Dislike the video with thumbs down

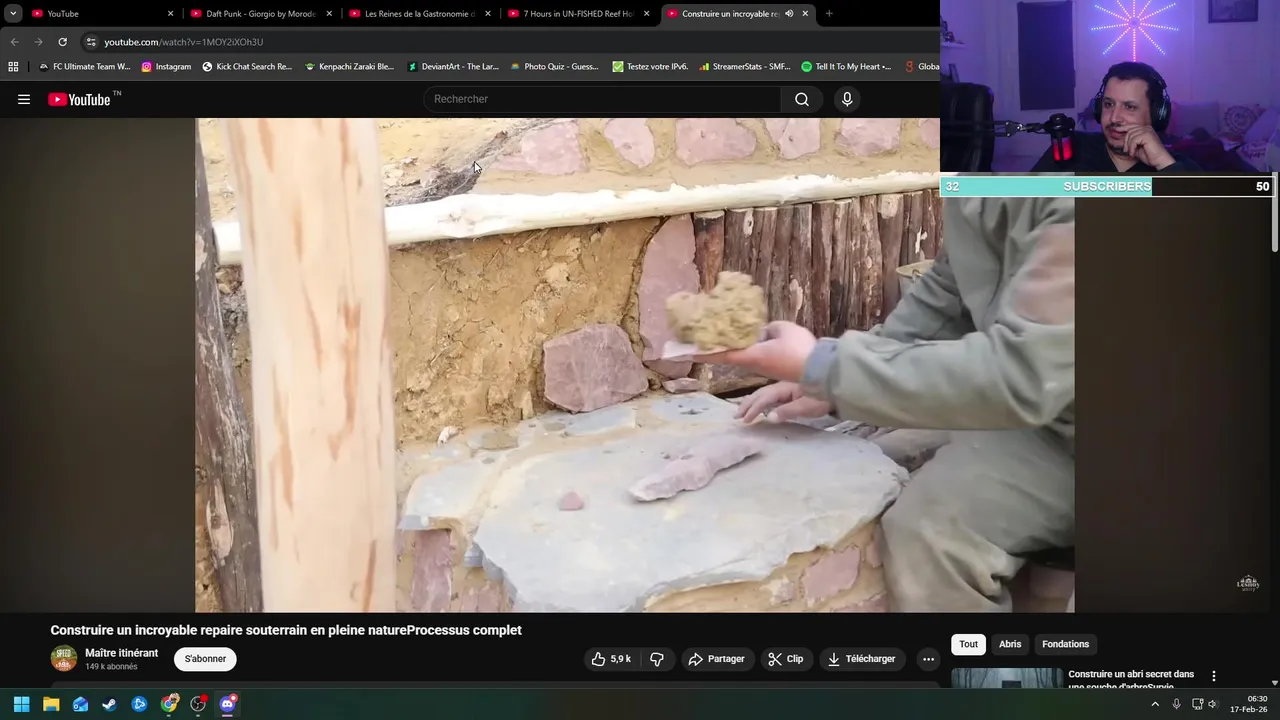(657, 659)
